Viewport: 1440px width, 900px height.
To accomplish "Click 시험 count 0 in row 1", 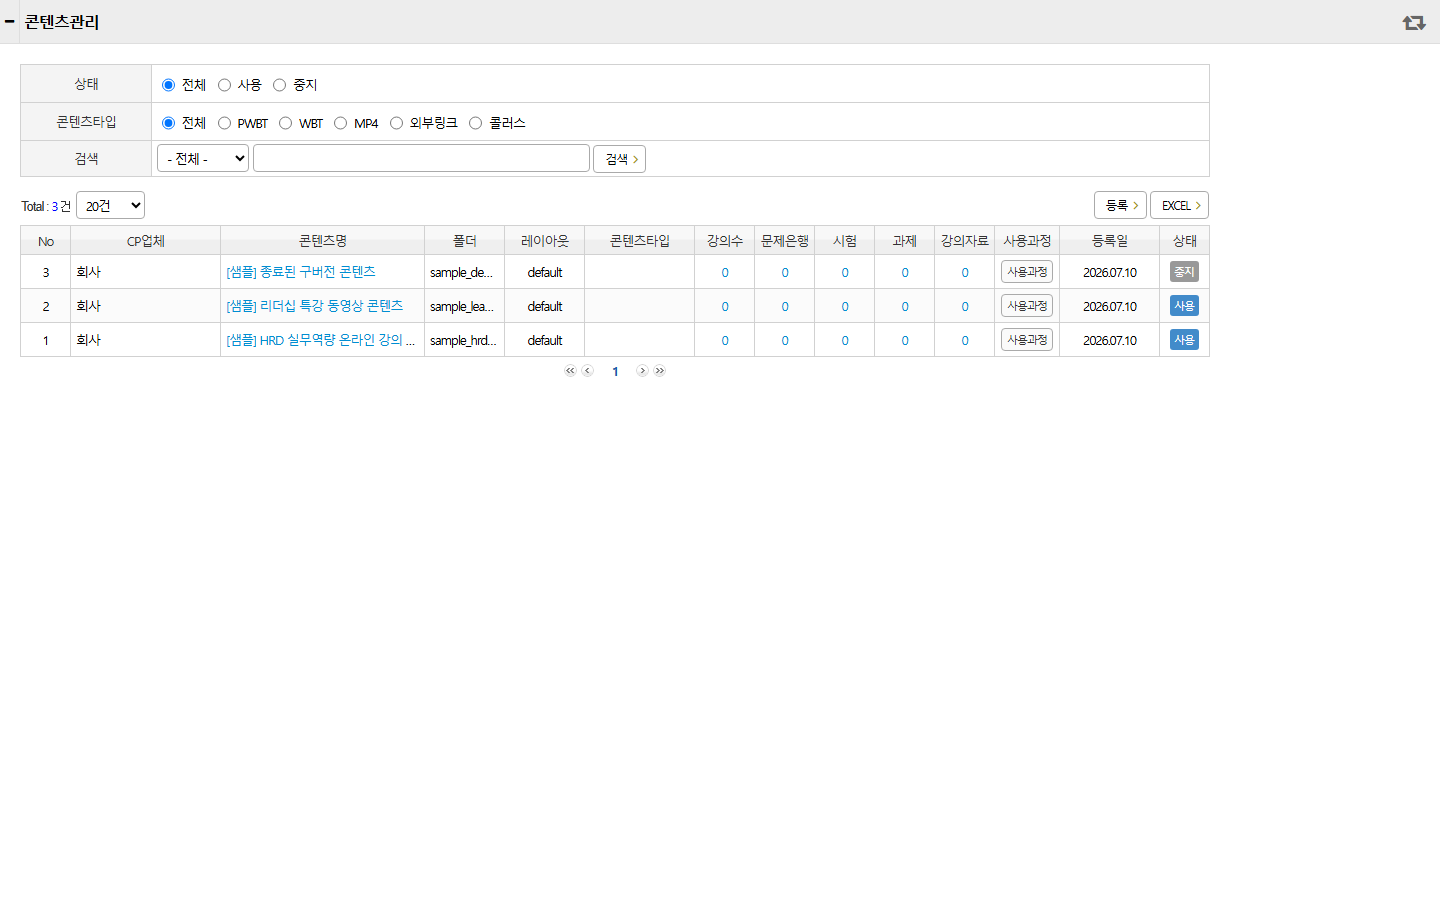I will coord(845,340).
